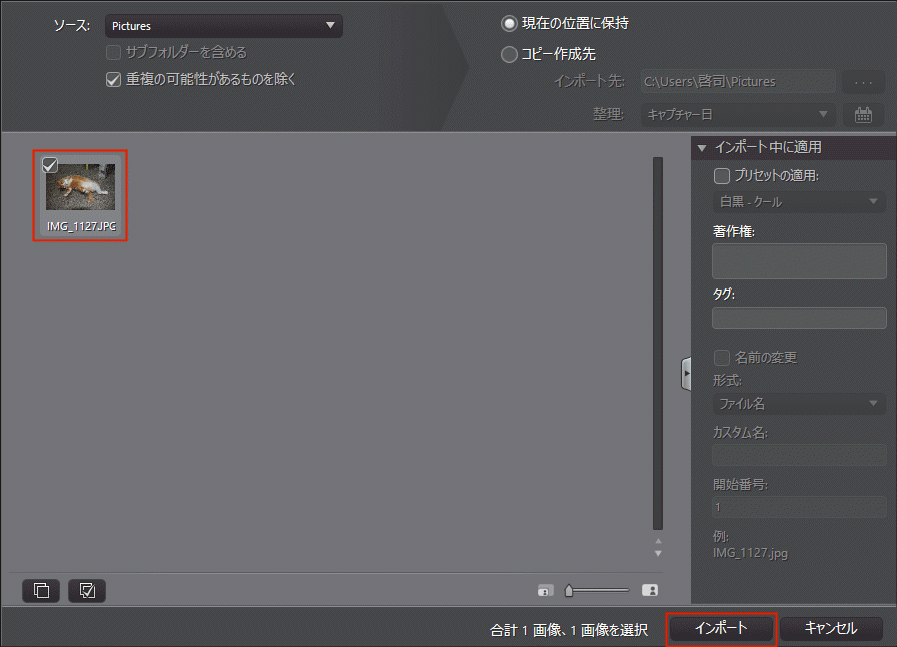Open the browse folder ellipsis button
The height and width of the screenshot is (647, 897).
863,82
